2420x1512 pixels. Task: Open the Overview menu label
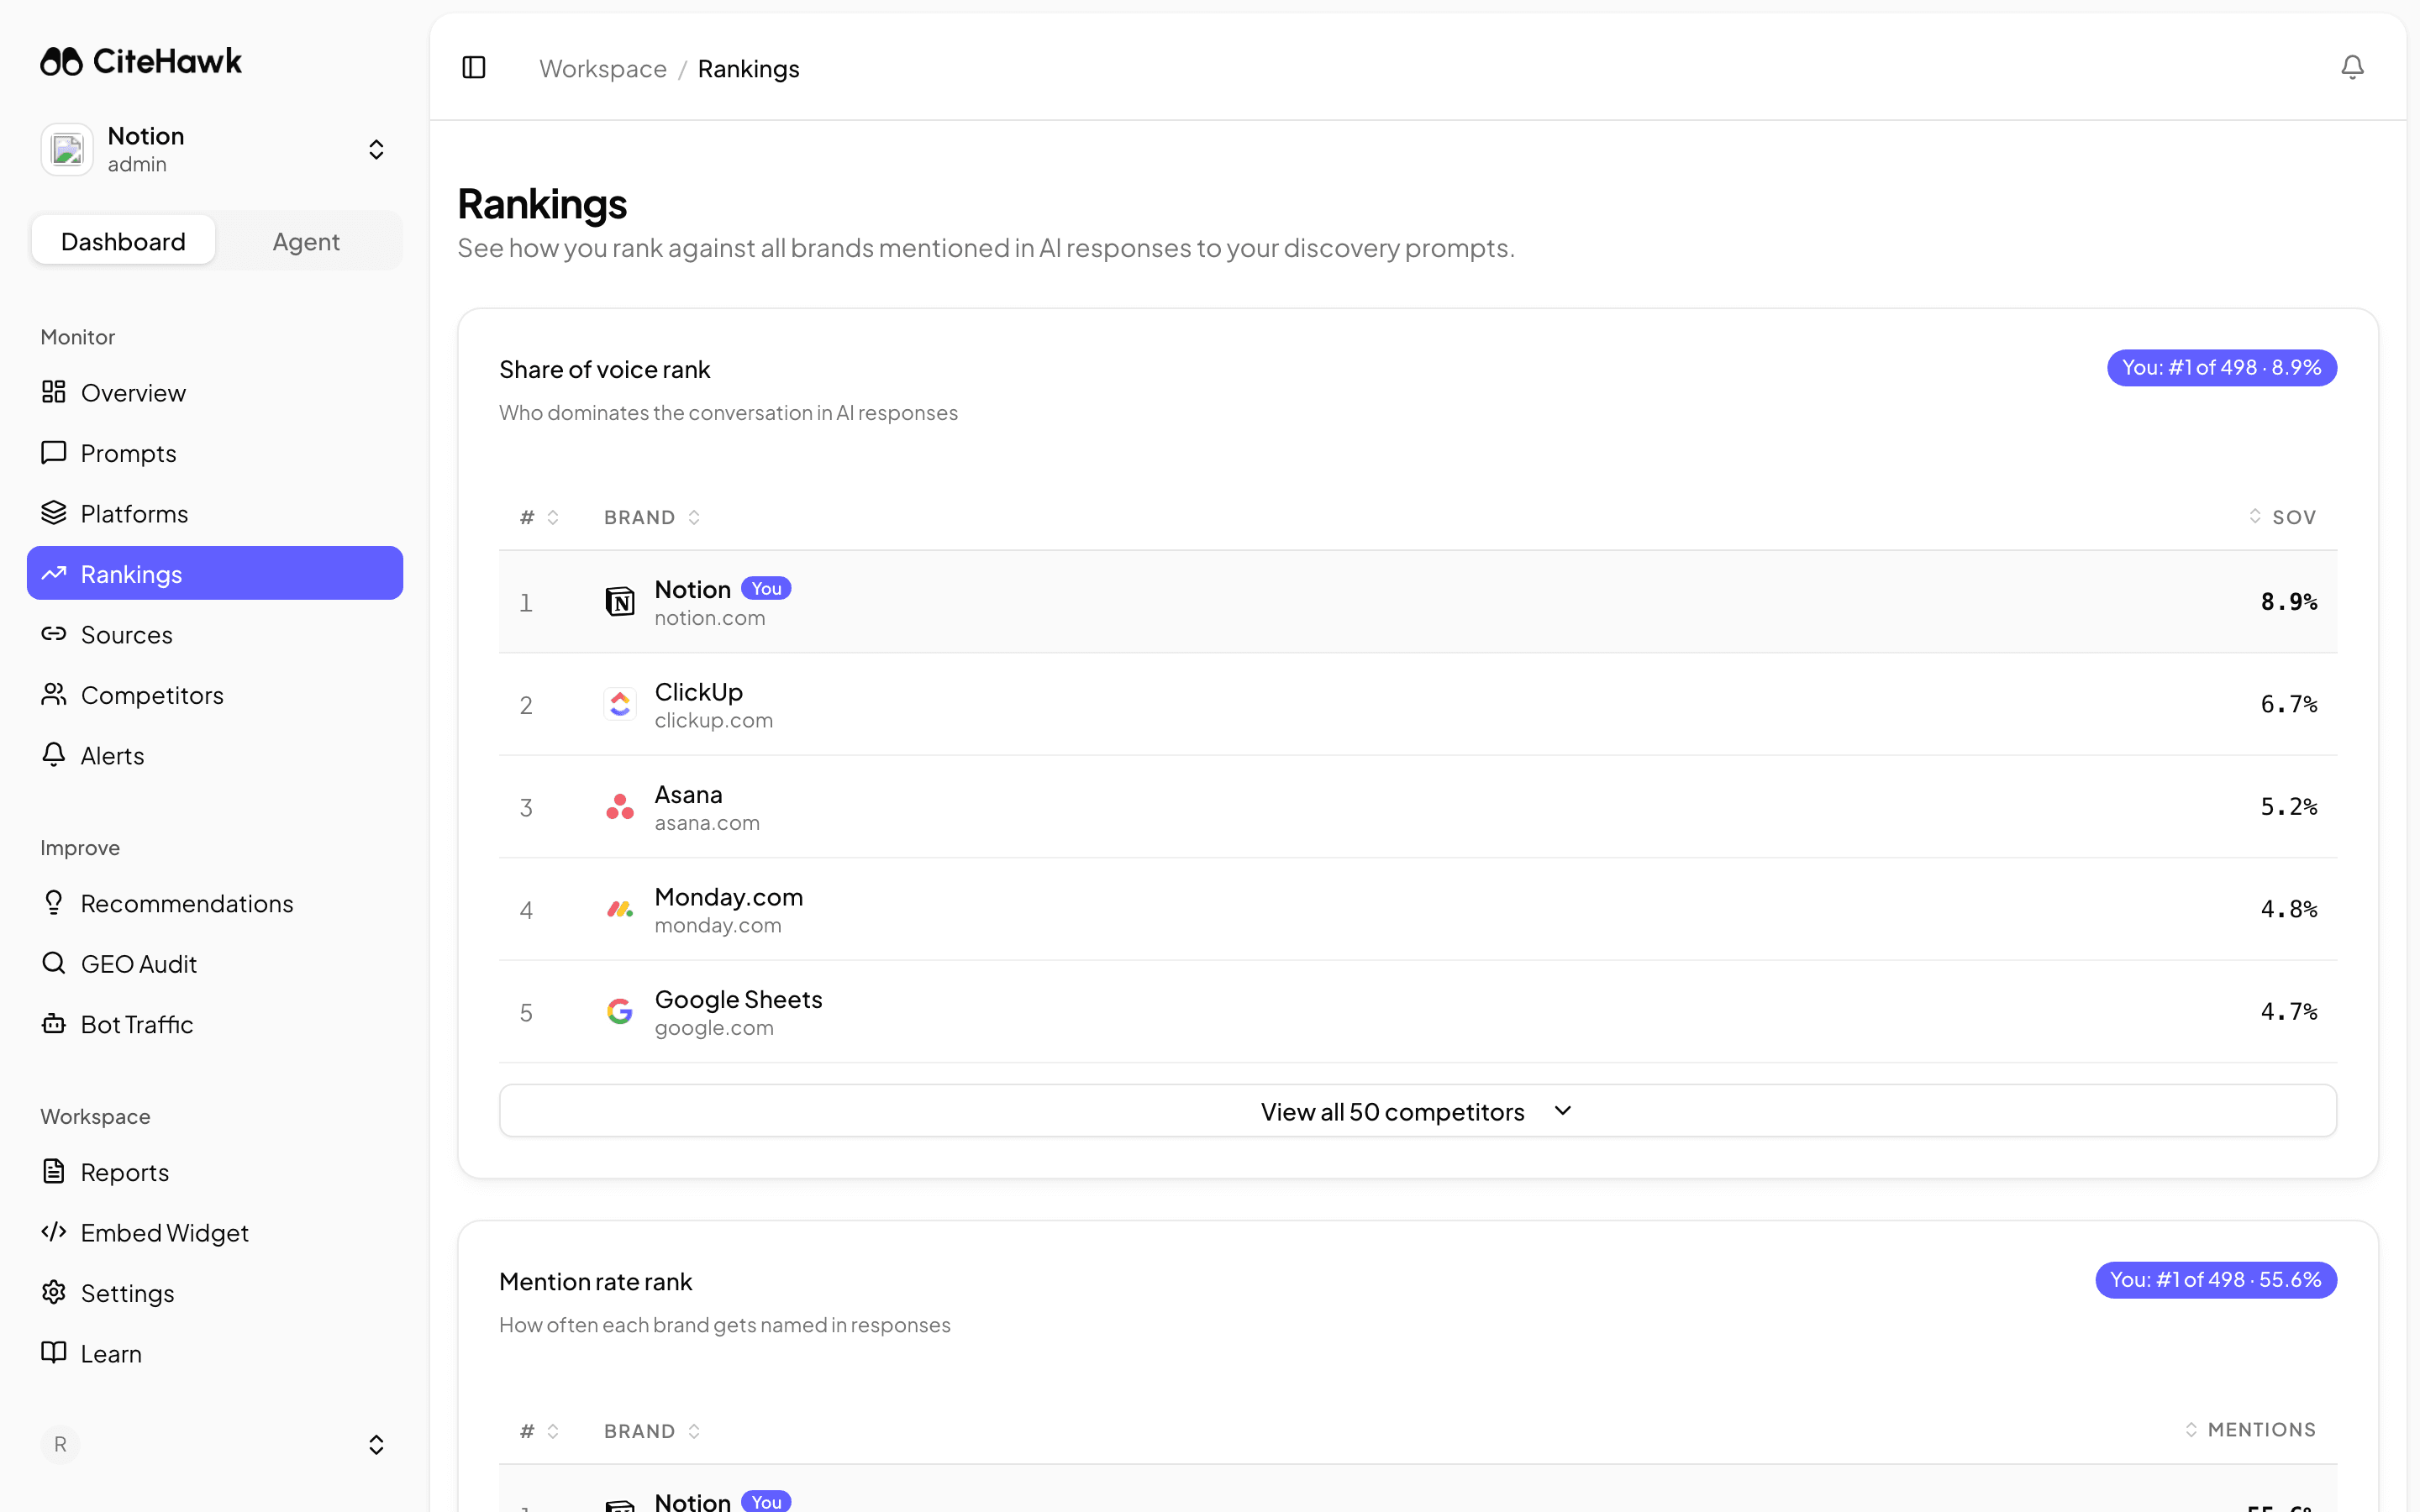coord(133,393)
